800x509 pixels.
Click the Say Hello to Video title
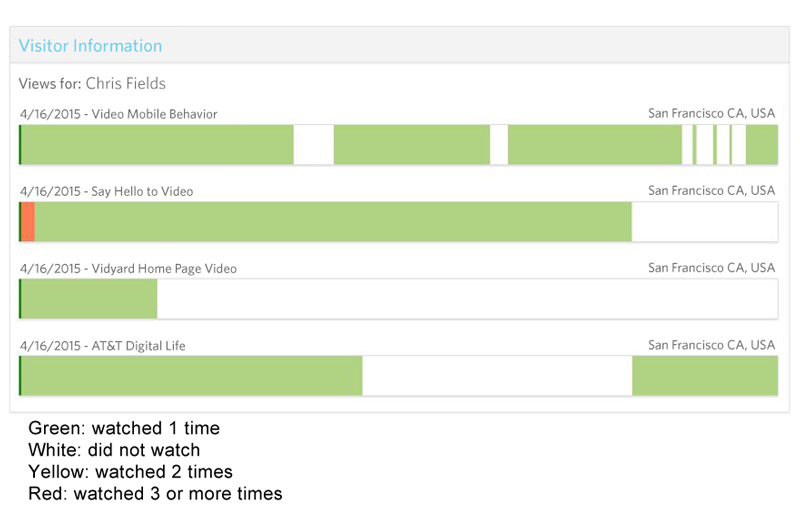pos(142,191)
